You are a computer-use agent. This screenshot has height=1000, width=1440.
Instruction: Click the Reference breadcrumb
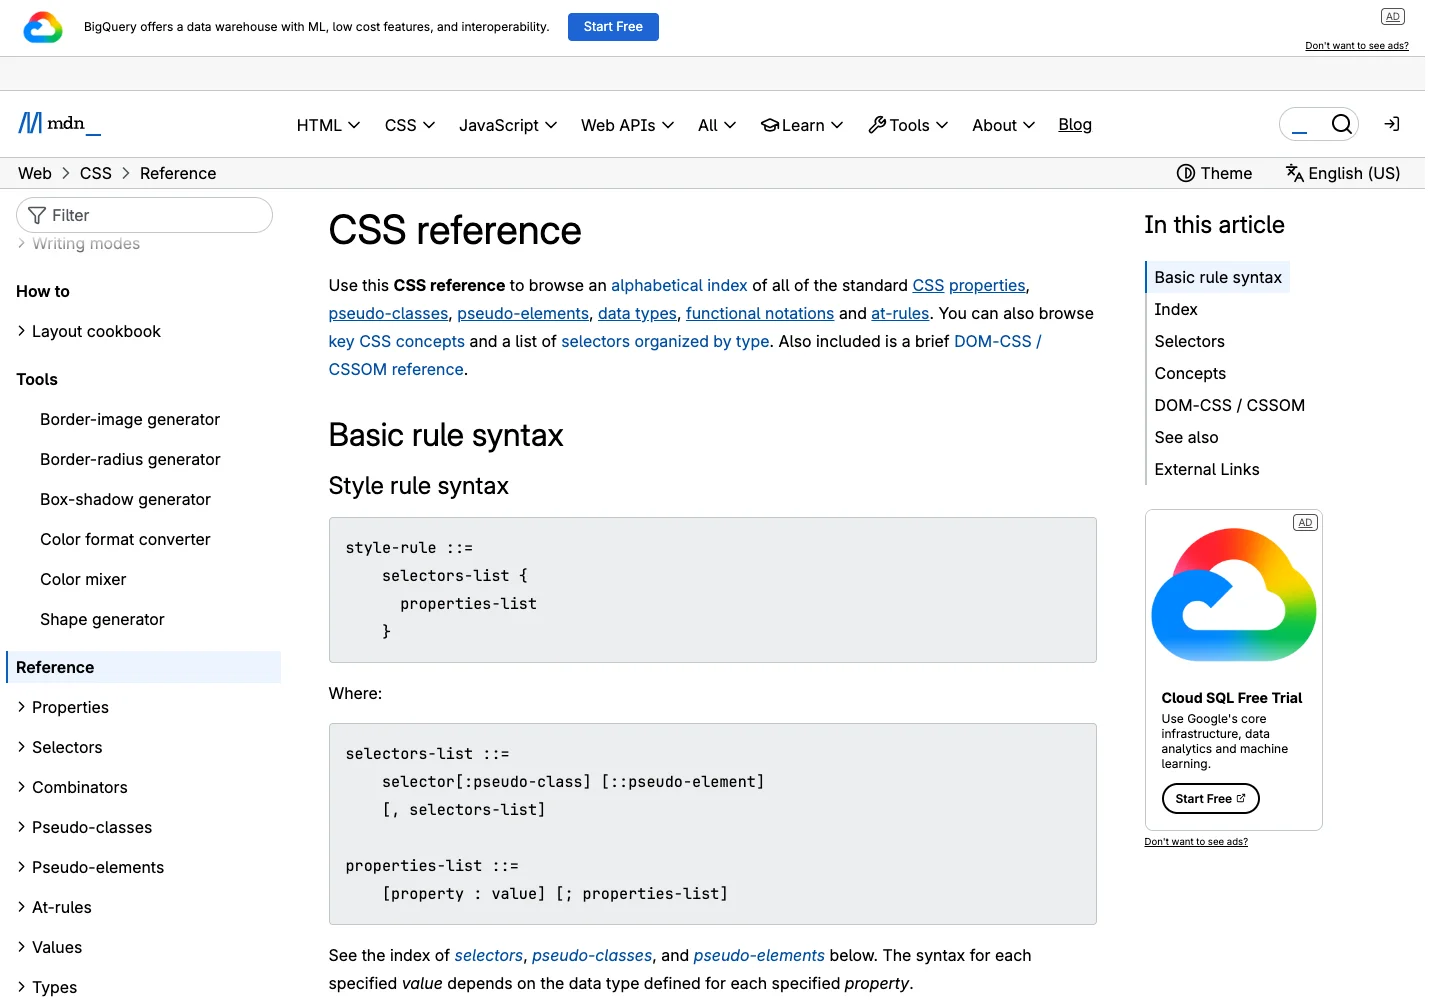[178, 173]
